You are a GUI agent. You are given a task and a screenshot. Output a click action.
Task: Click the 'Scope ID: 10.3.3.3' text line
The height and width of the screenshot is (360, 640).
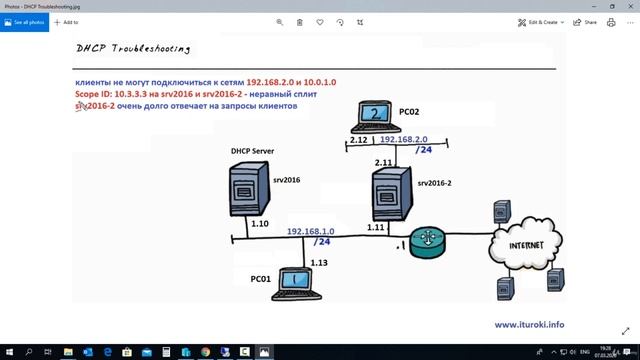click(x=196, y=94)
